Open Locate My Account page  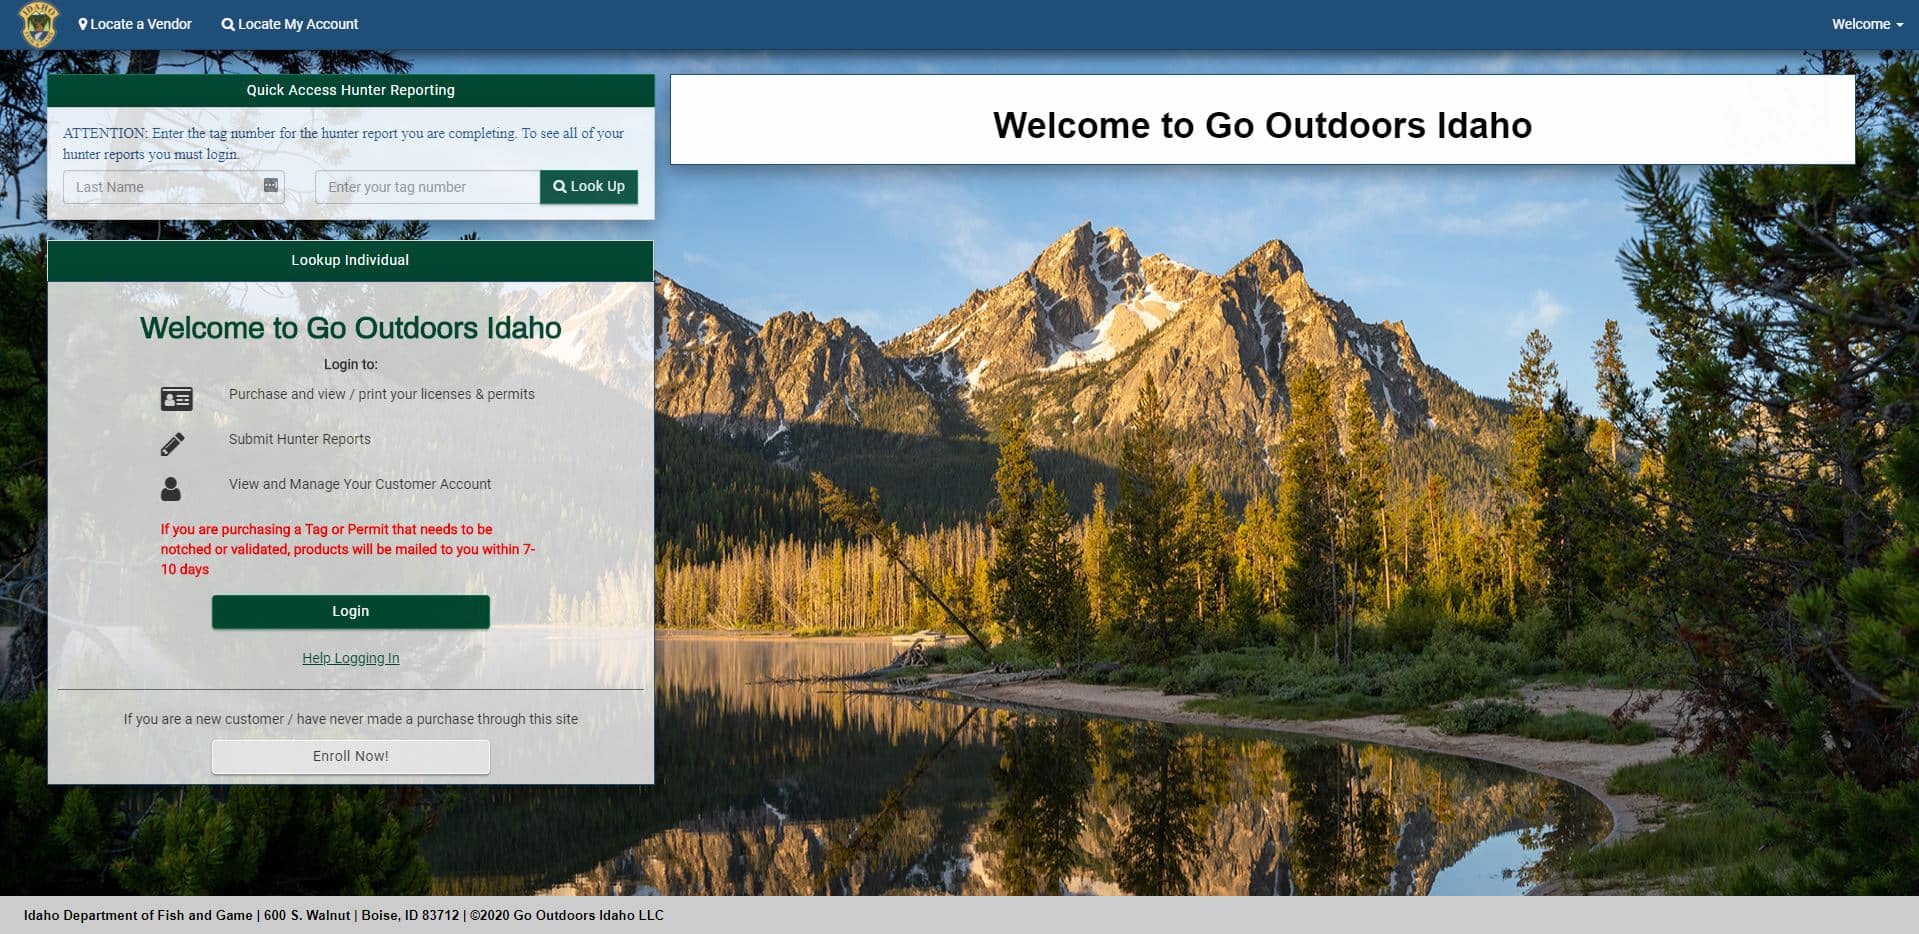pos(290,24)
